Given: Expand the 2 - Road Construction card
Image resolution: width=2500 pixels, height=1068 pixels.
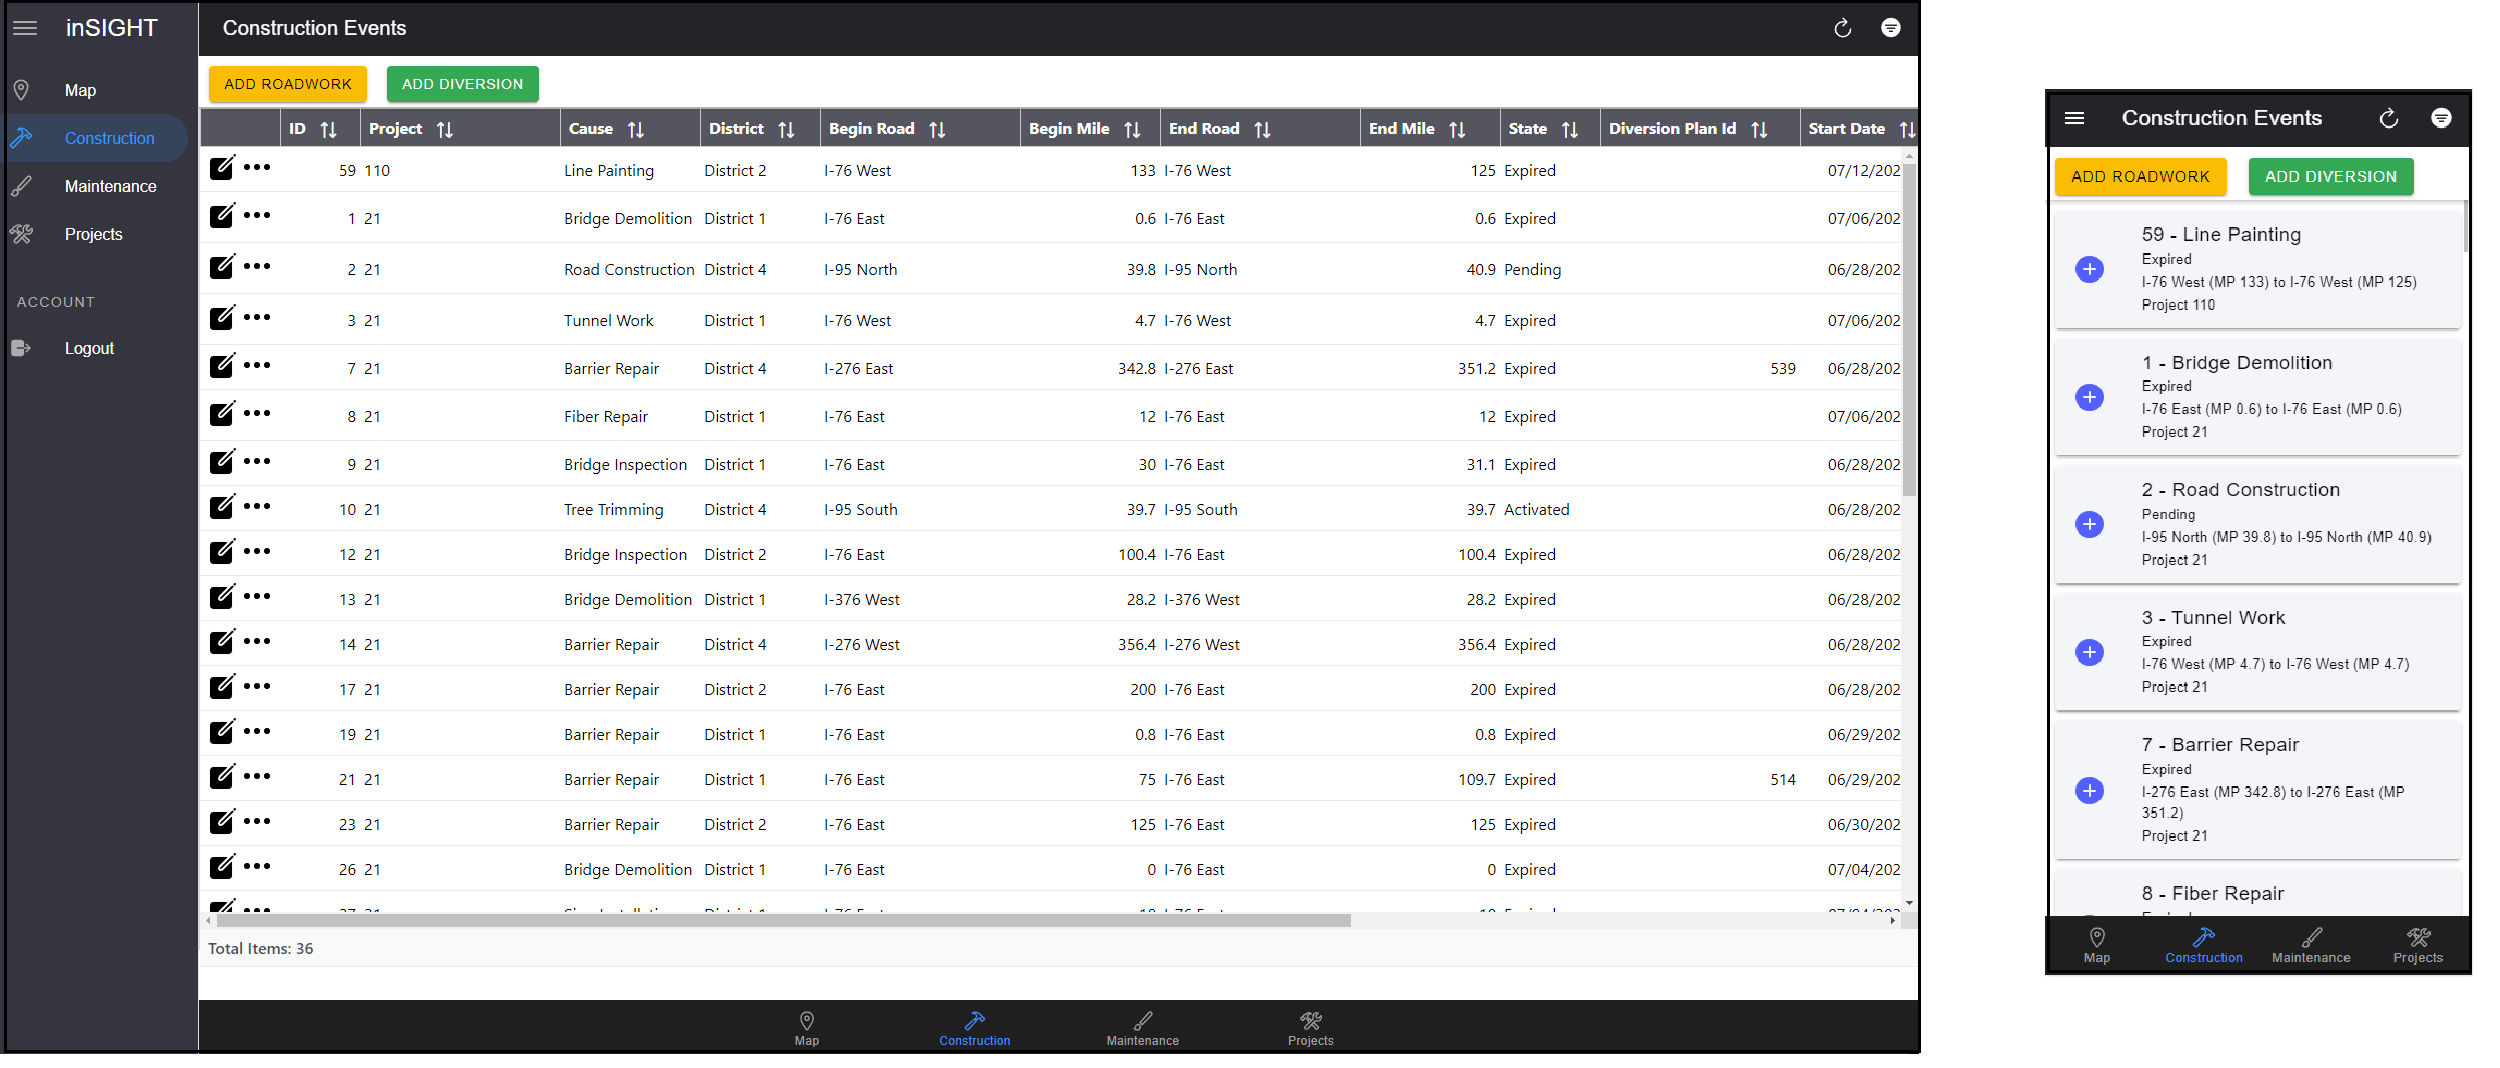Looking at the screenshot, I should pos(2090,524).
